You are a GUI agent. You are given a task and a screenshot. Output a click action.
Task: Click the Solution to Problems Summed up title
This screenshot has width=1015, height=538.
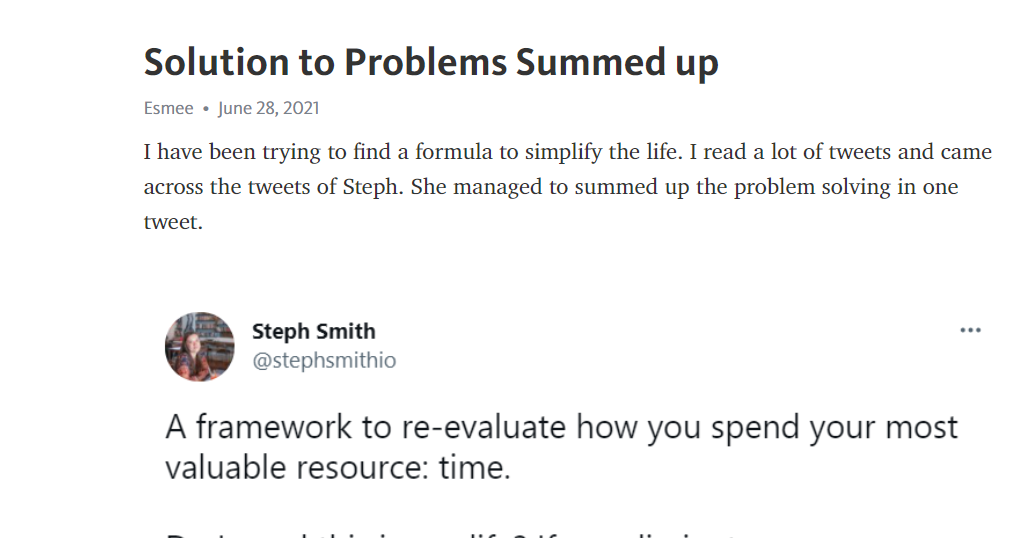[x=431, y=63]
